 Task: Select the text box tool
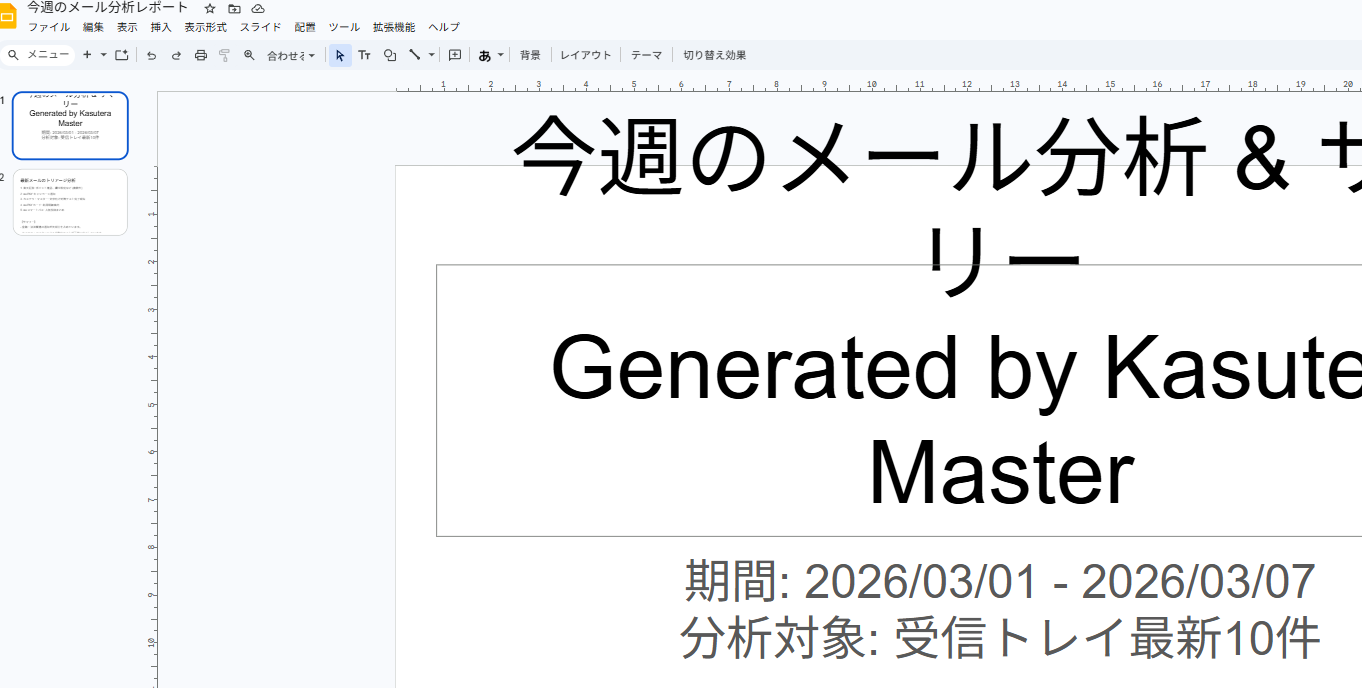pyautogui.click(x=365, y=55)
